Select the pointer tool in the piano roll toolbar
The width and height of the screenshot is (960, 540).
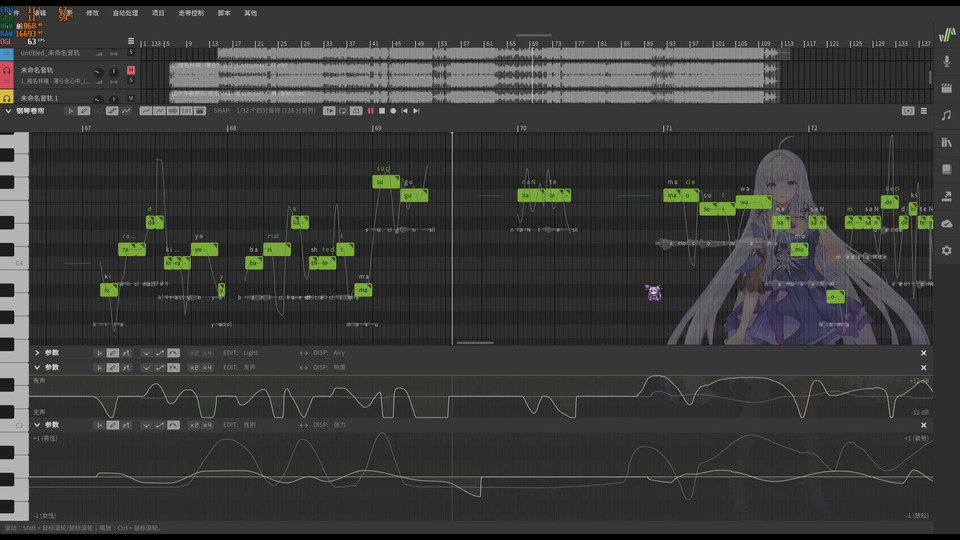point(70,111)
